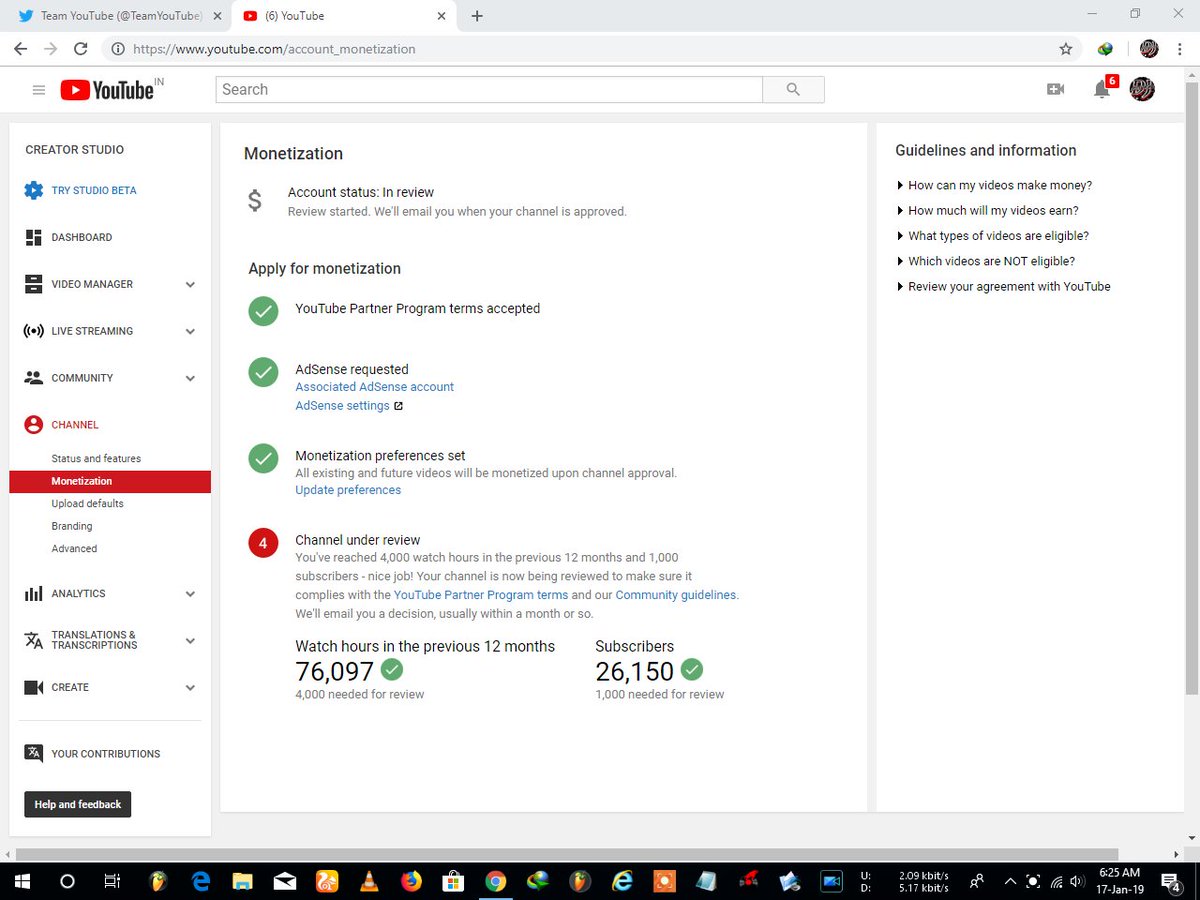Reload the page

tap(81, 48)
